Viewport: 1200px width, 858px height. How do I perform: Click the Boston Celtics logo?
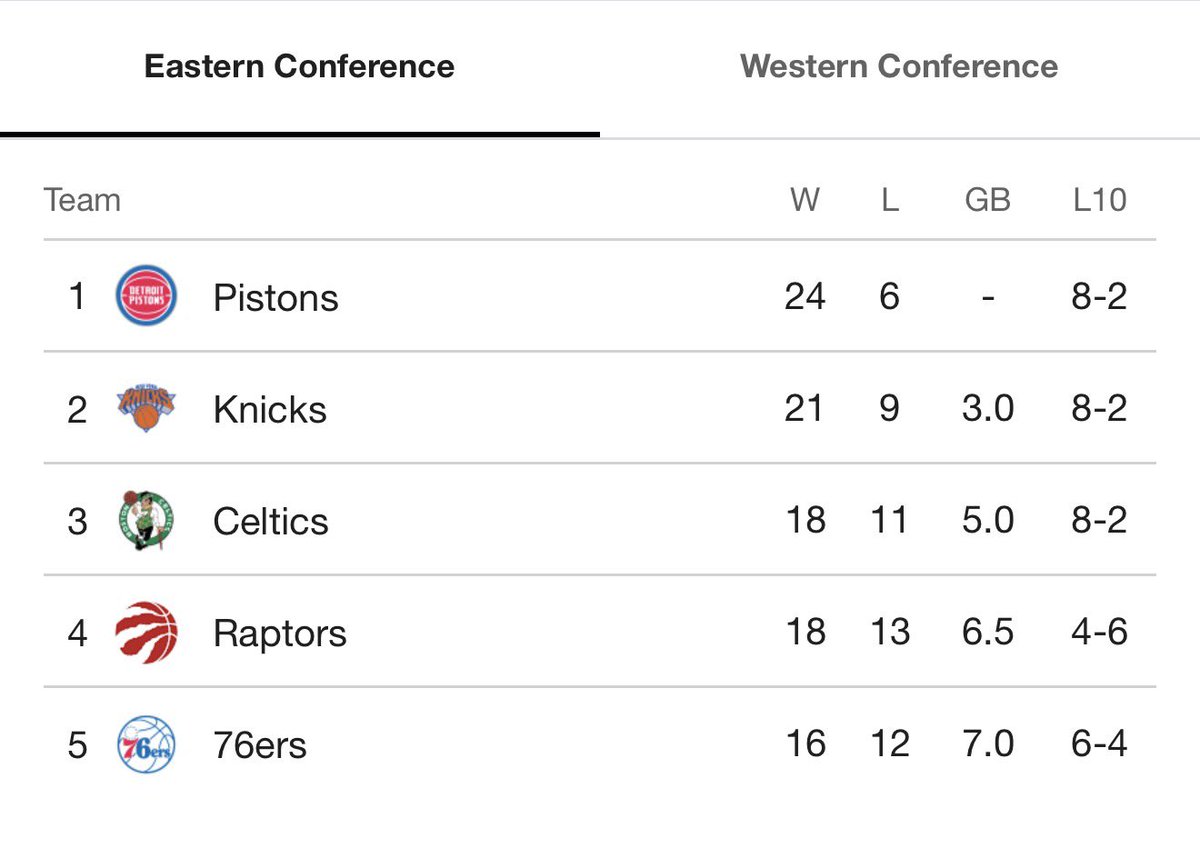click(146, 520)
